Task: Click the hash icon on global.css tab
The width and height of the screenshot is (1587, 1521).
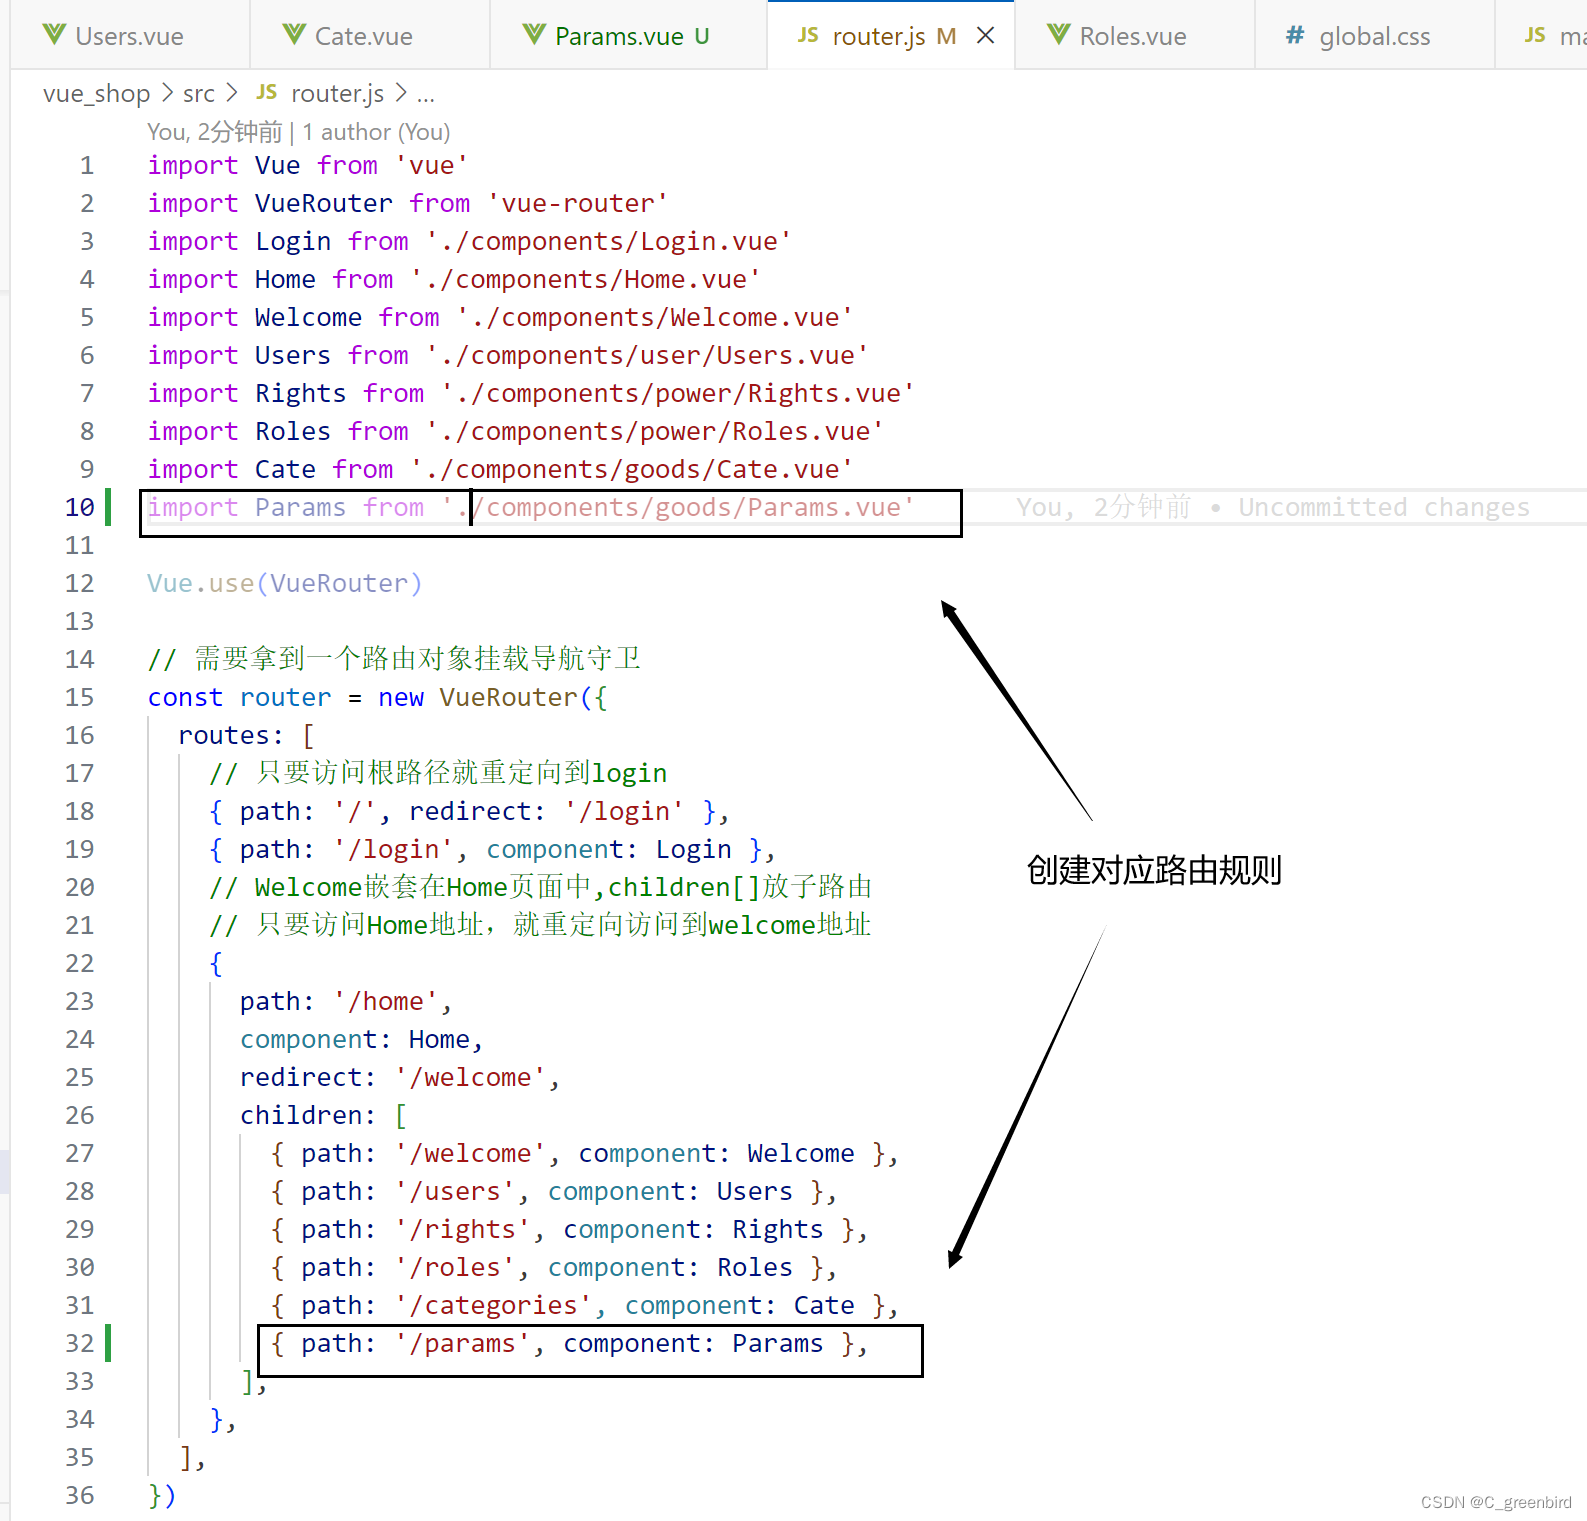Action: (1295, 35)
